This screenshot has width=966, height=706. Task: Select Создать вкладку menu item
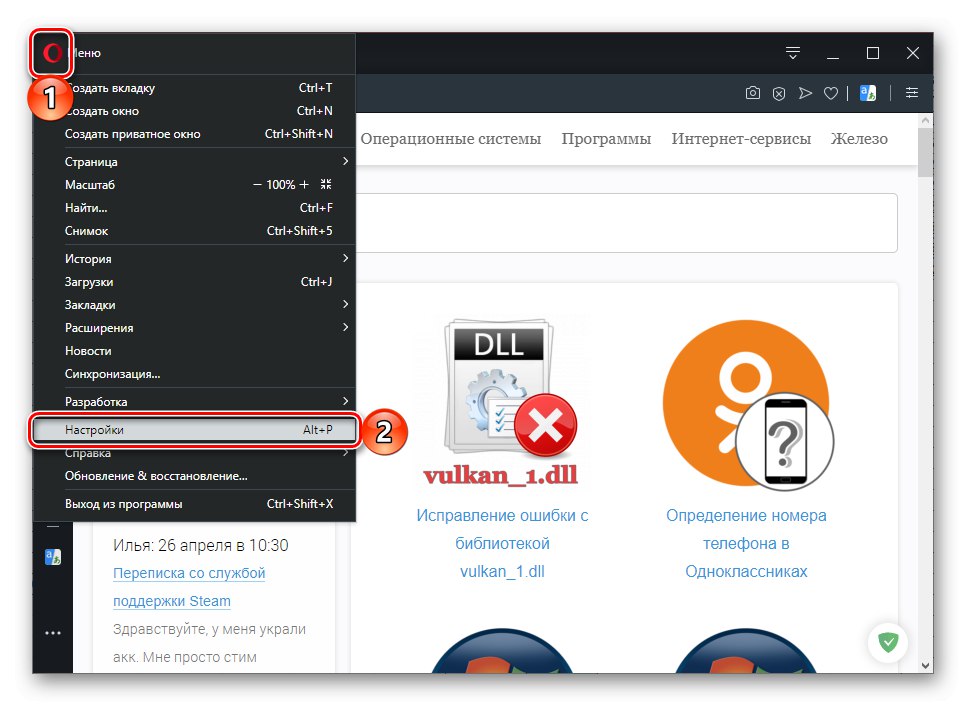pos(194,88)
